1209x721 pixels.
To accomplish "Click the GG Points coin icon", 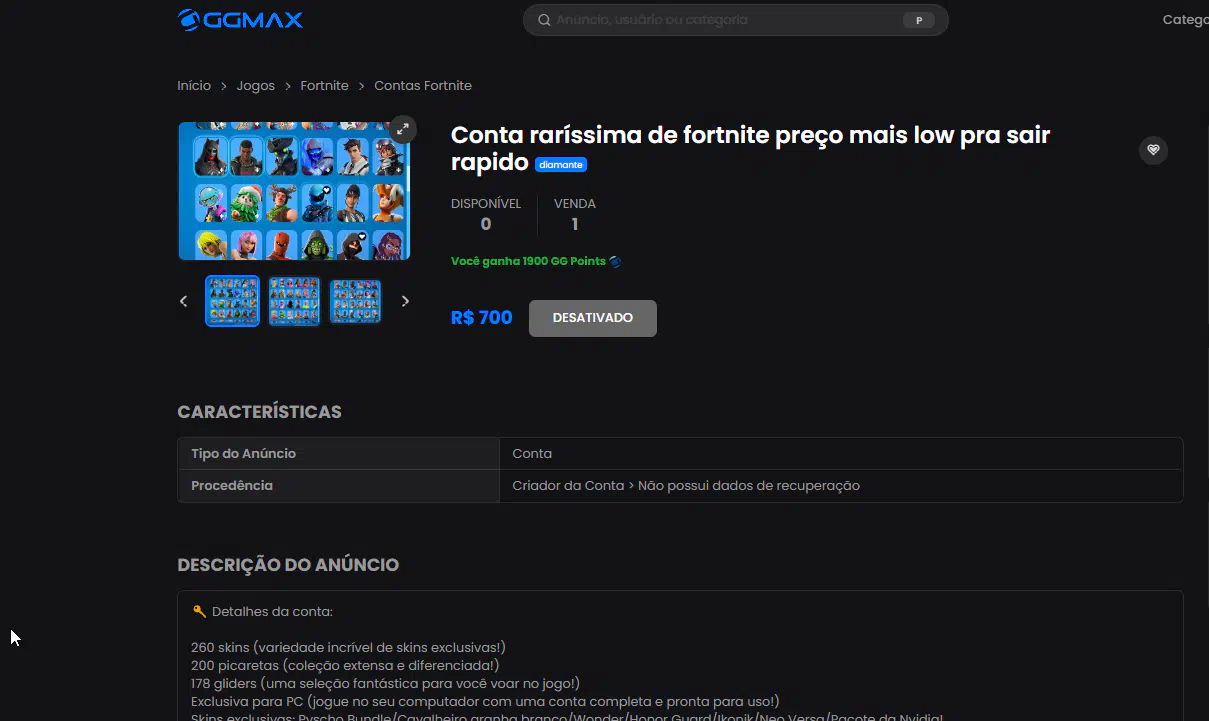I will click(616, 261).
